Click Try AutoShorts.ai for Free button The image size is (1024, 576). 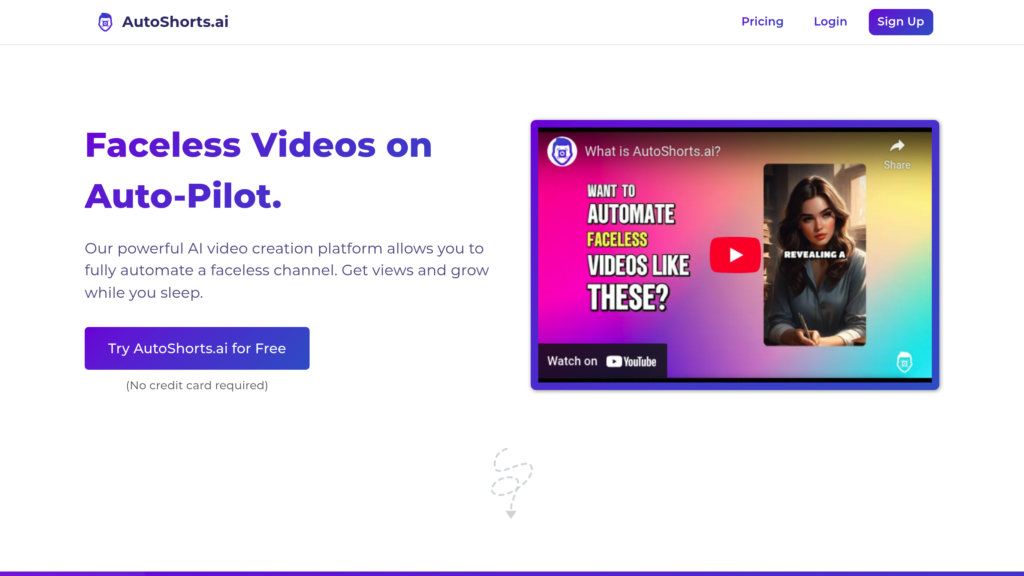[x=197, y=348]
